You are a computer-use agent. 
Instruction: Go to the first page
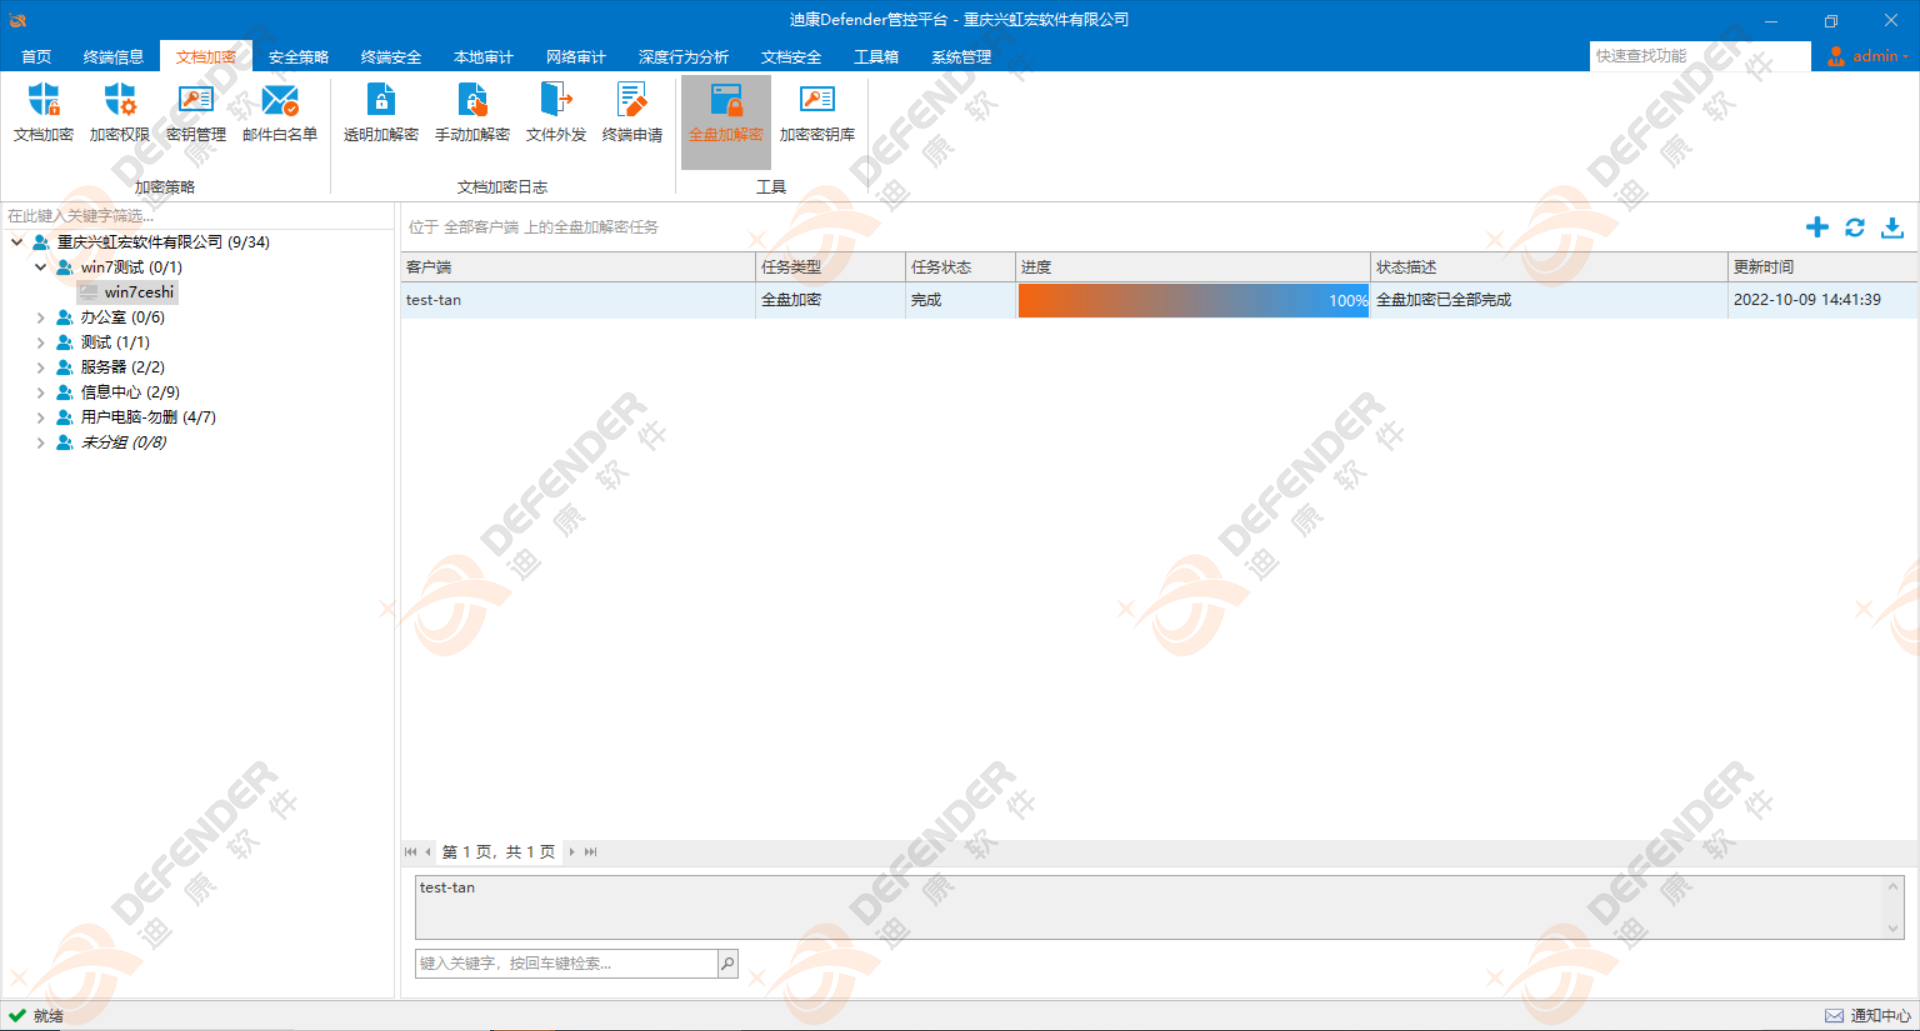tap(410, 852)
